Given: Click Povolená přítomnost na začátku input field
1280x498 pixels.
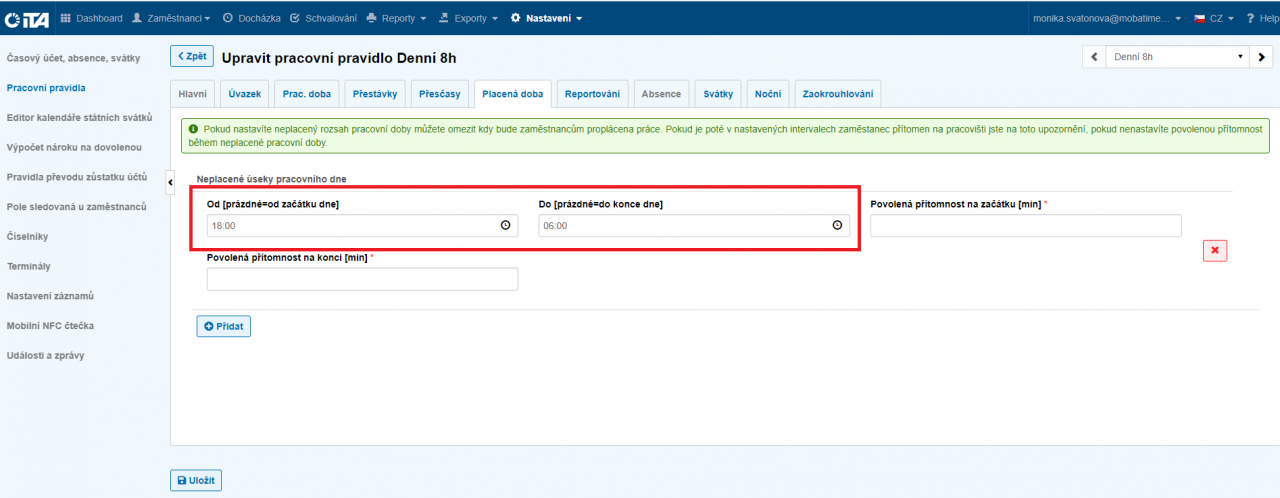Looking at the screenshot, I should 1025,226.
